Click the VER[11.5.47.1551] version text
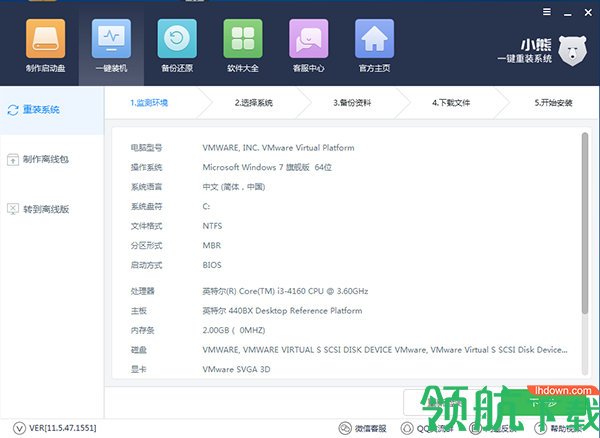Screen dimensions: 600x438 tap(63, 428)
